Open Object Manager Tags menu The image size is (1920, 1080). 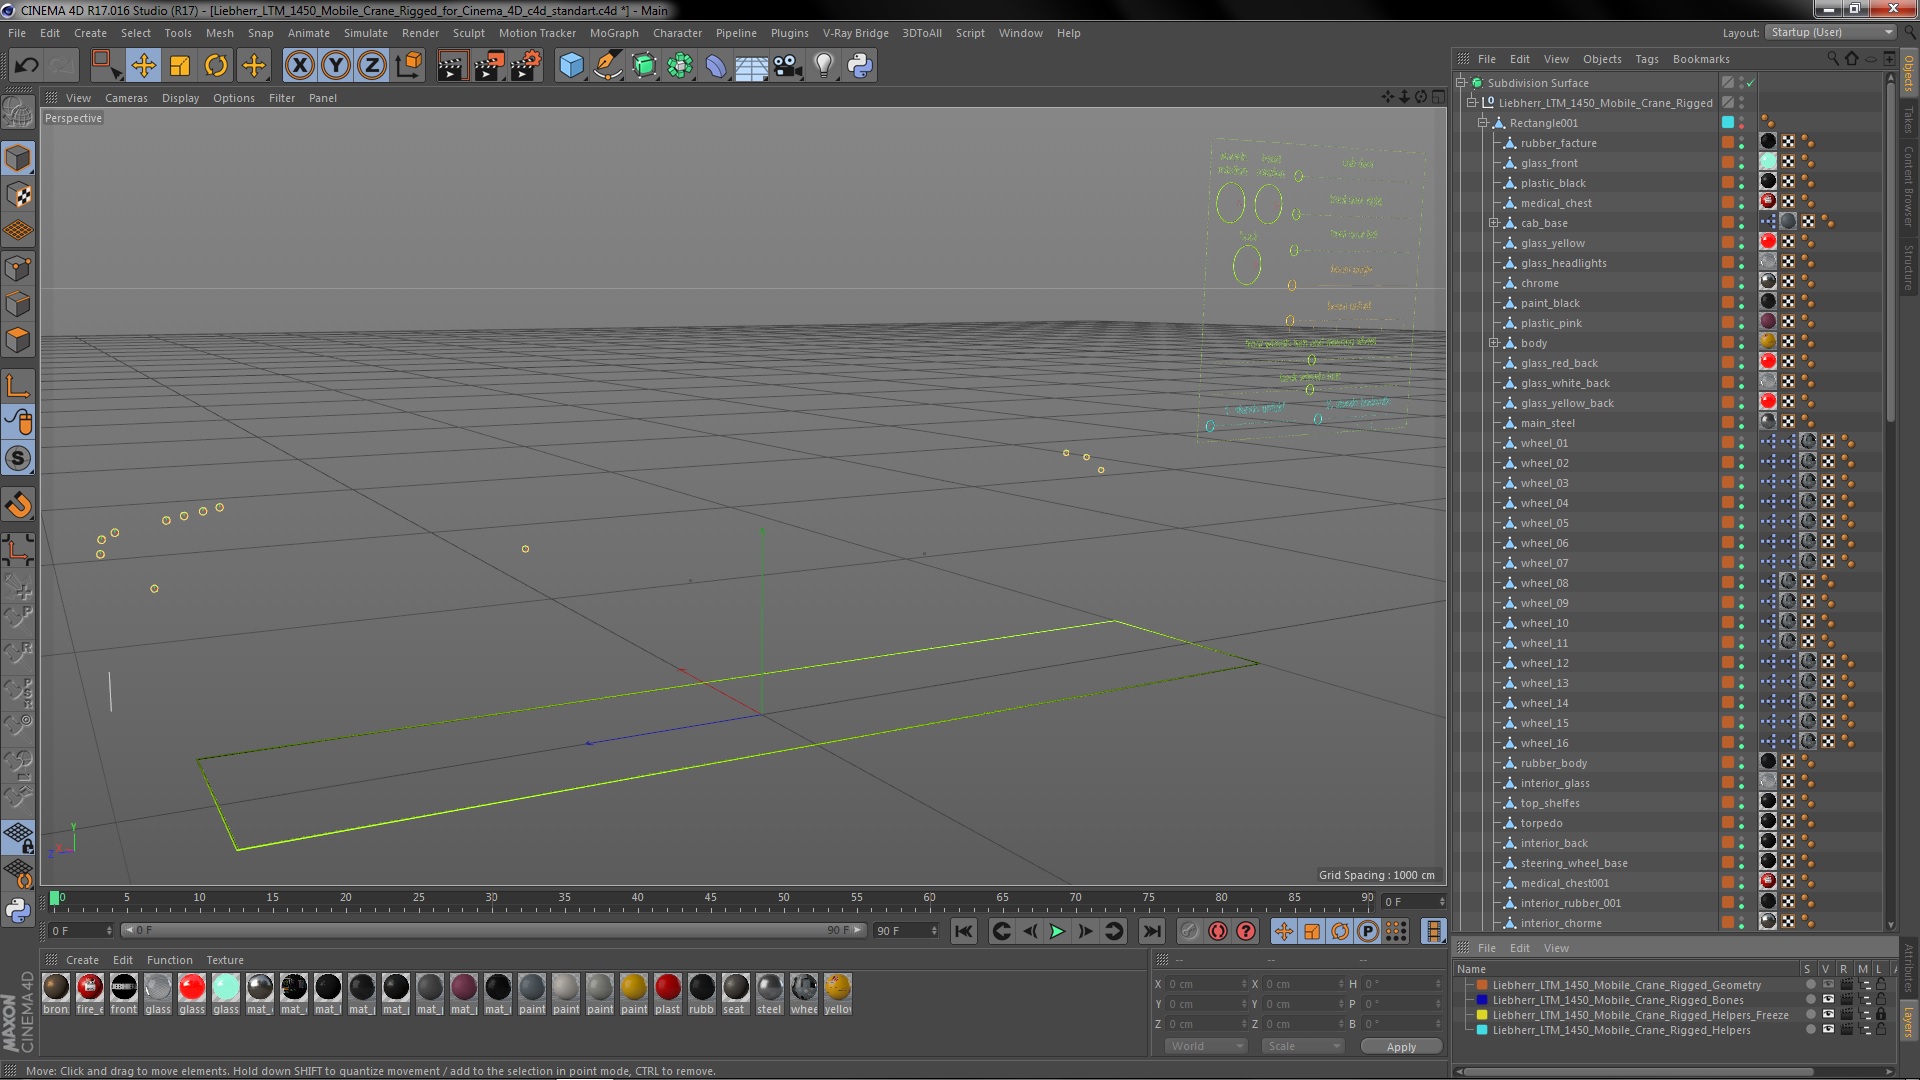click(x=1646, y=59)
